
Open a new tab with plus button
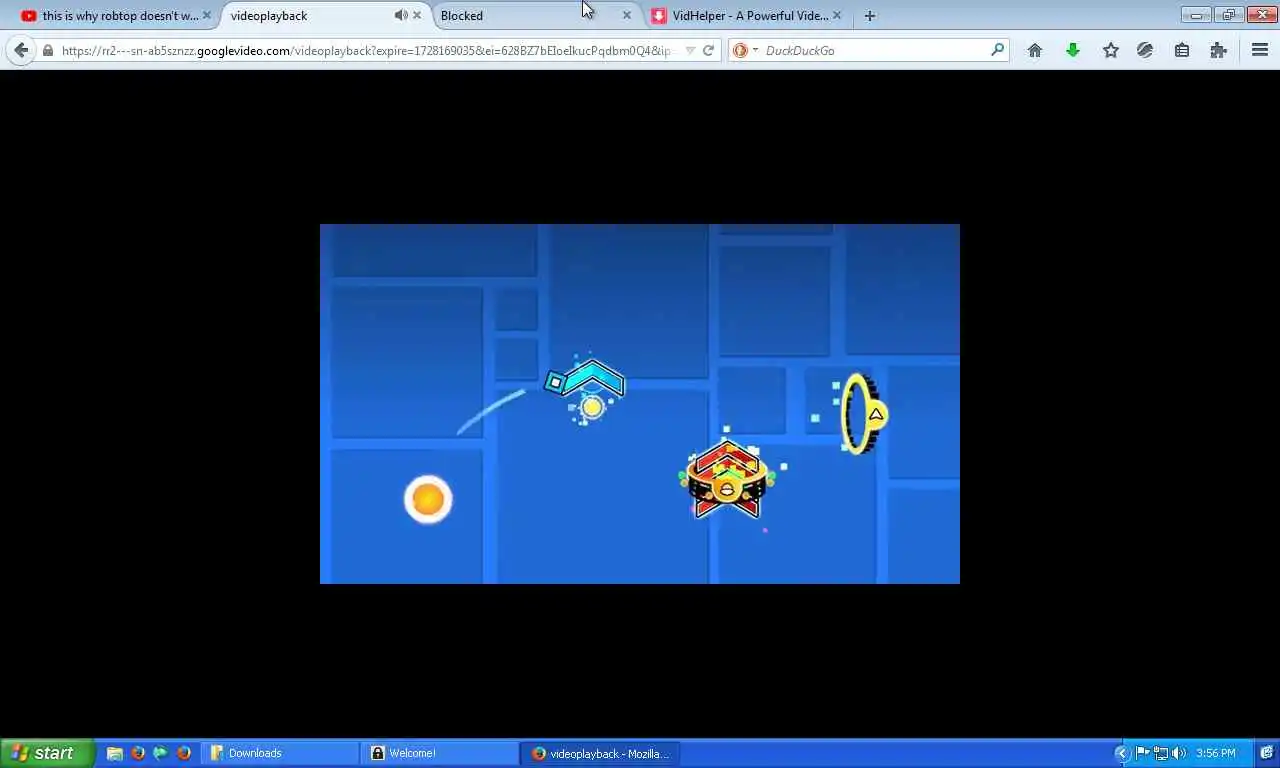(870, 16)
